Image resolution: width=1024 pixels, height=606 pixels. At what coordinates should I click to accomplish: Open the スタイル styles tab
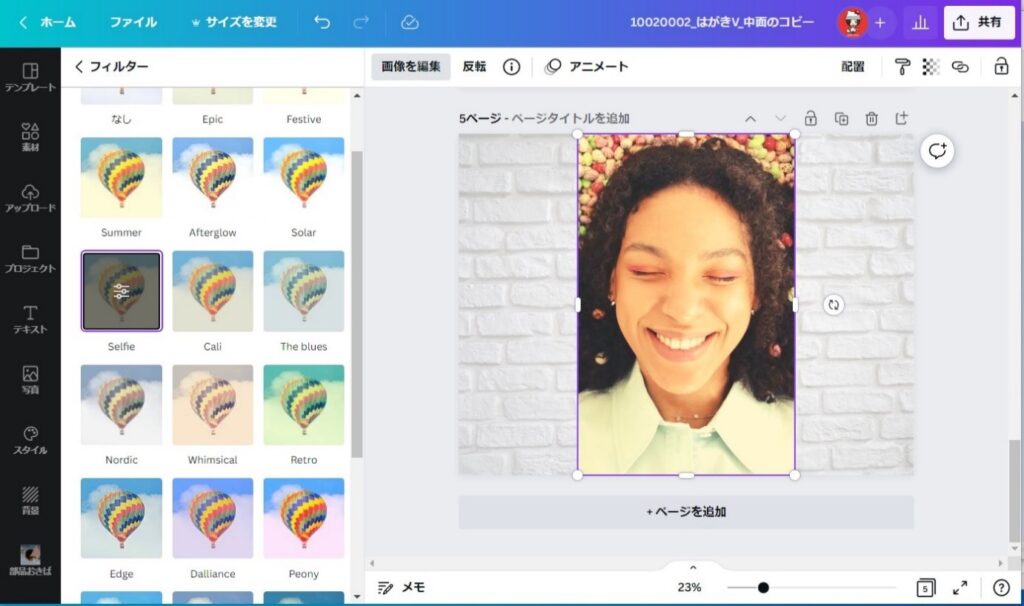30,440
